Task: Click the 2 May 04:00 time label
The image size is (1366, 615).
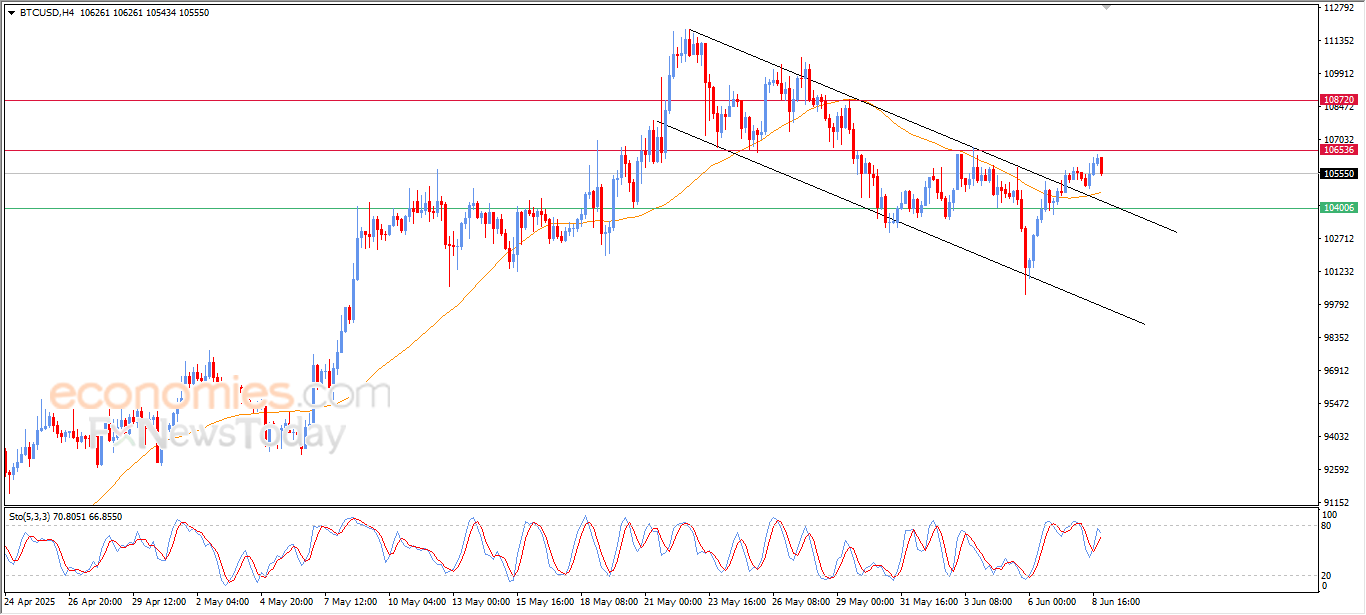Action: [x=221, y=602]
